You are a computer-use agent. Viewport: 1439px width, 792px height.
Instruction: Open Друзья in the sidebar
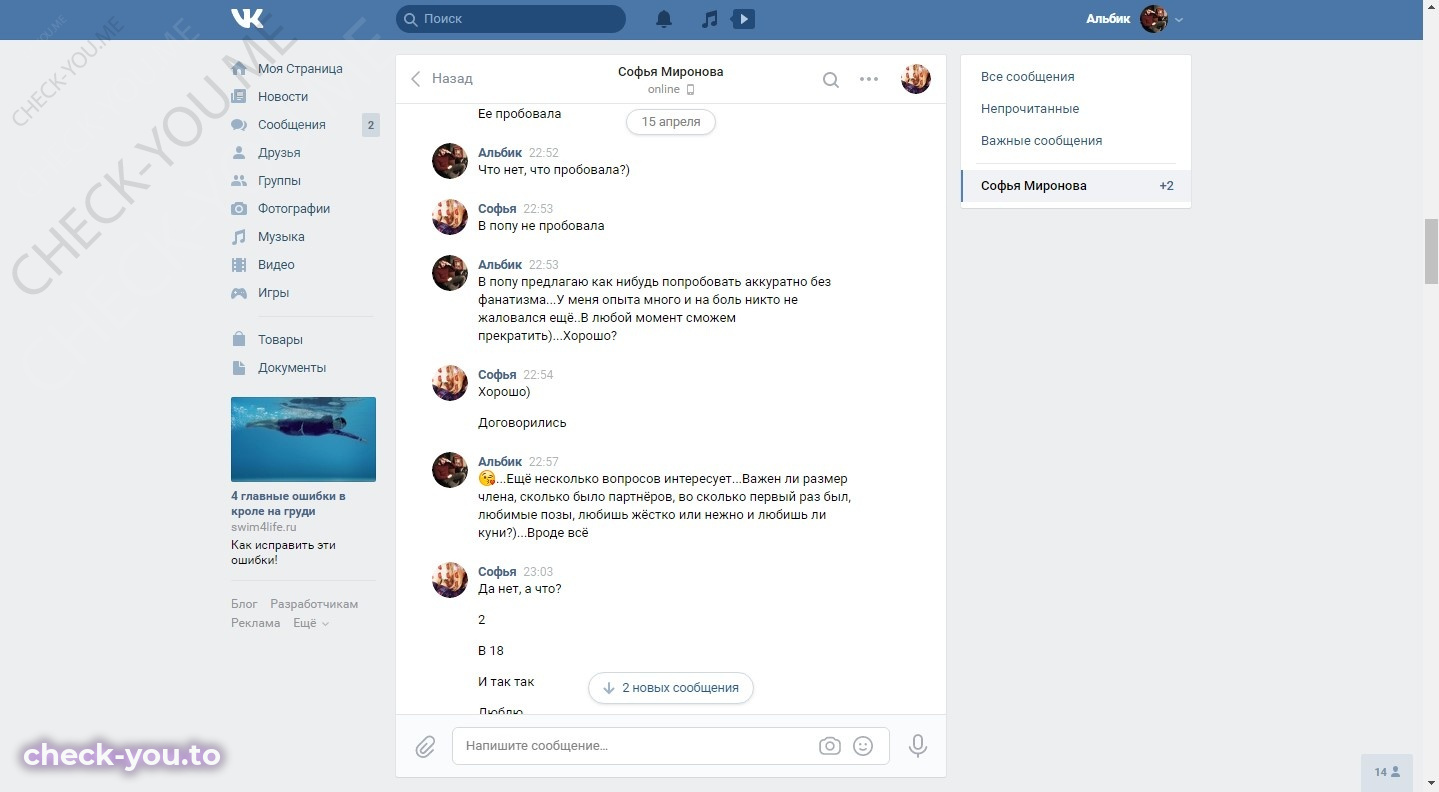point(279,153)
